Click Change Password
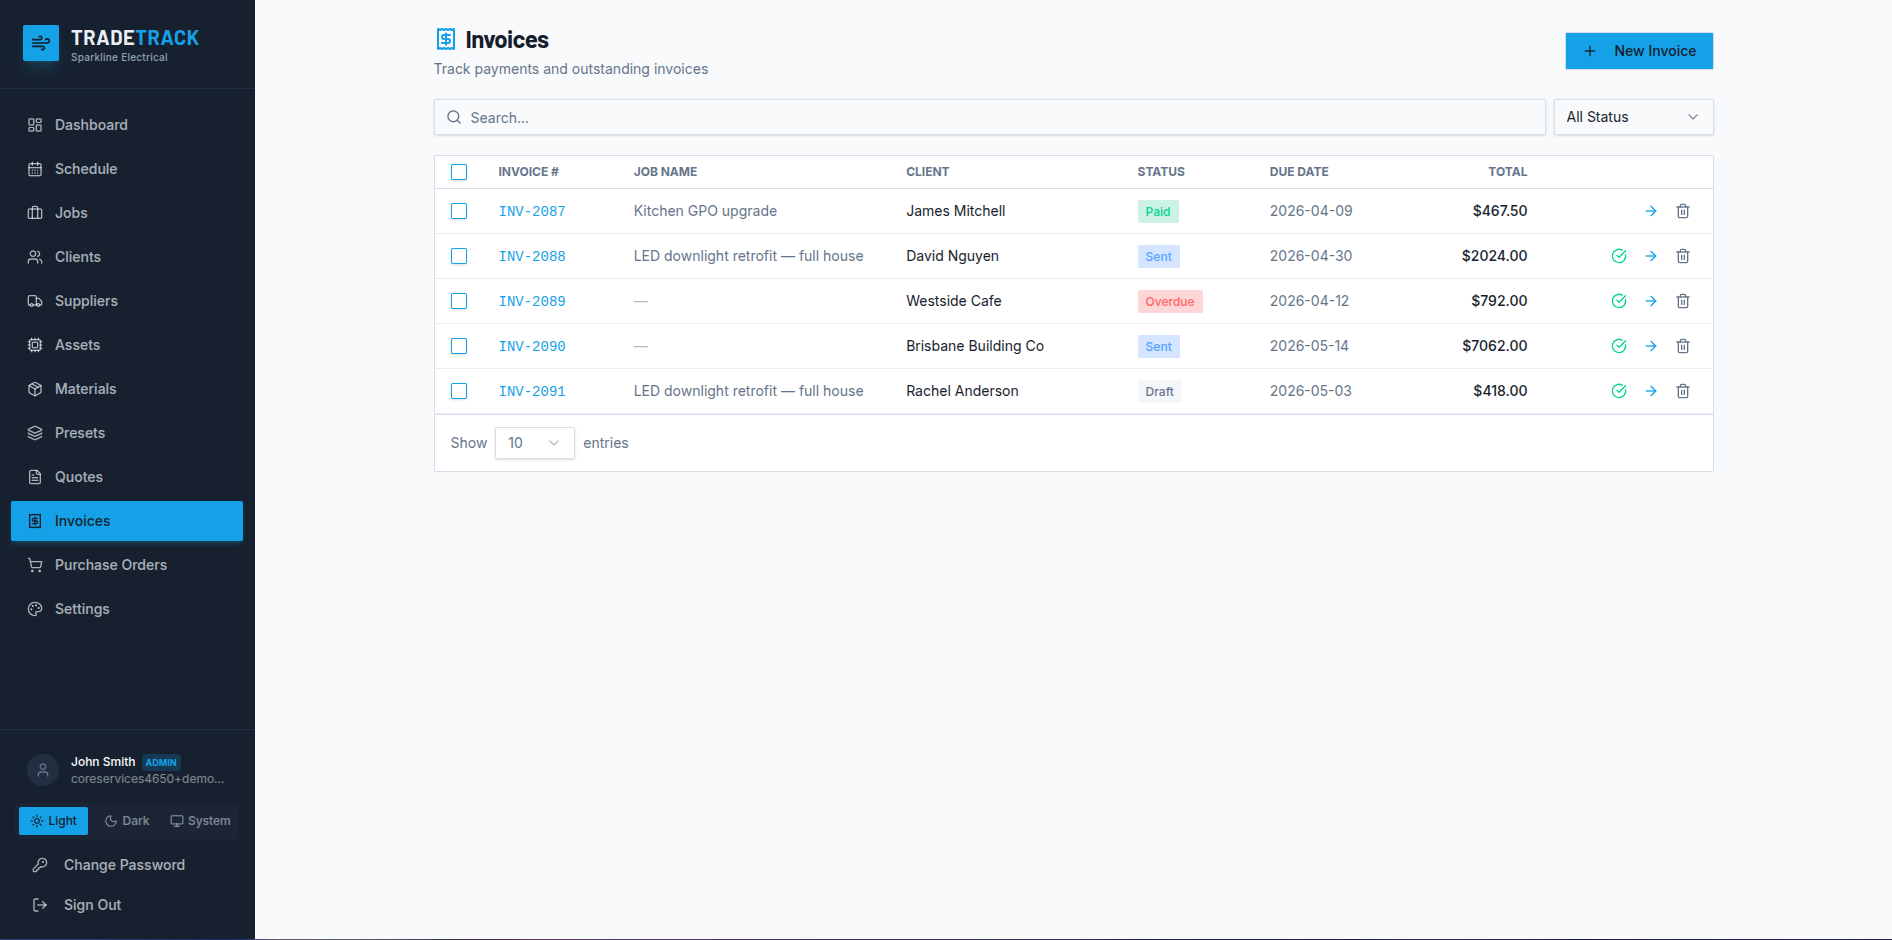Screen dimensions: 1892x940 point(127,865)
